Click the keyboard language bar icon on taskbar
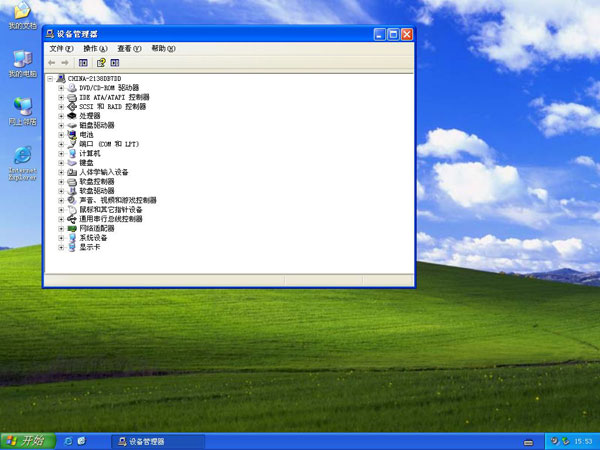The image size is (600, 450). (x=528, y=442)
